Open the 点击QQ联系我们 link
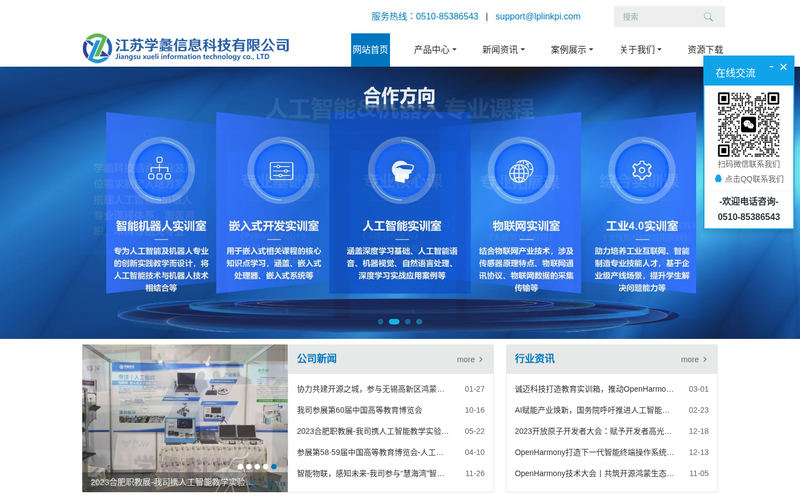This screenshot has height=500, width=800. (x=754, y=179)
